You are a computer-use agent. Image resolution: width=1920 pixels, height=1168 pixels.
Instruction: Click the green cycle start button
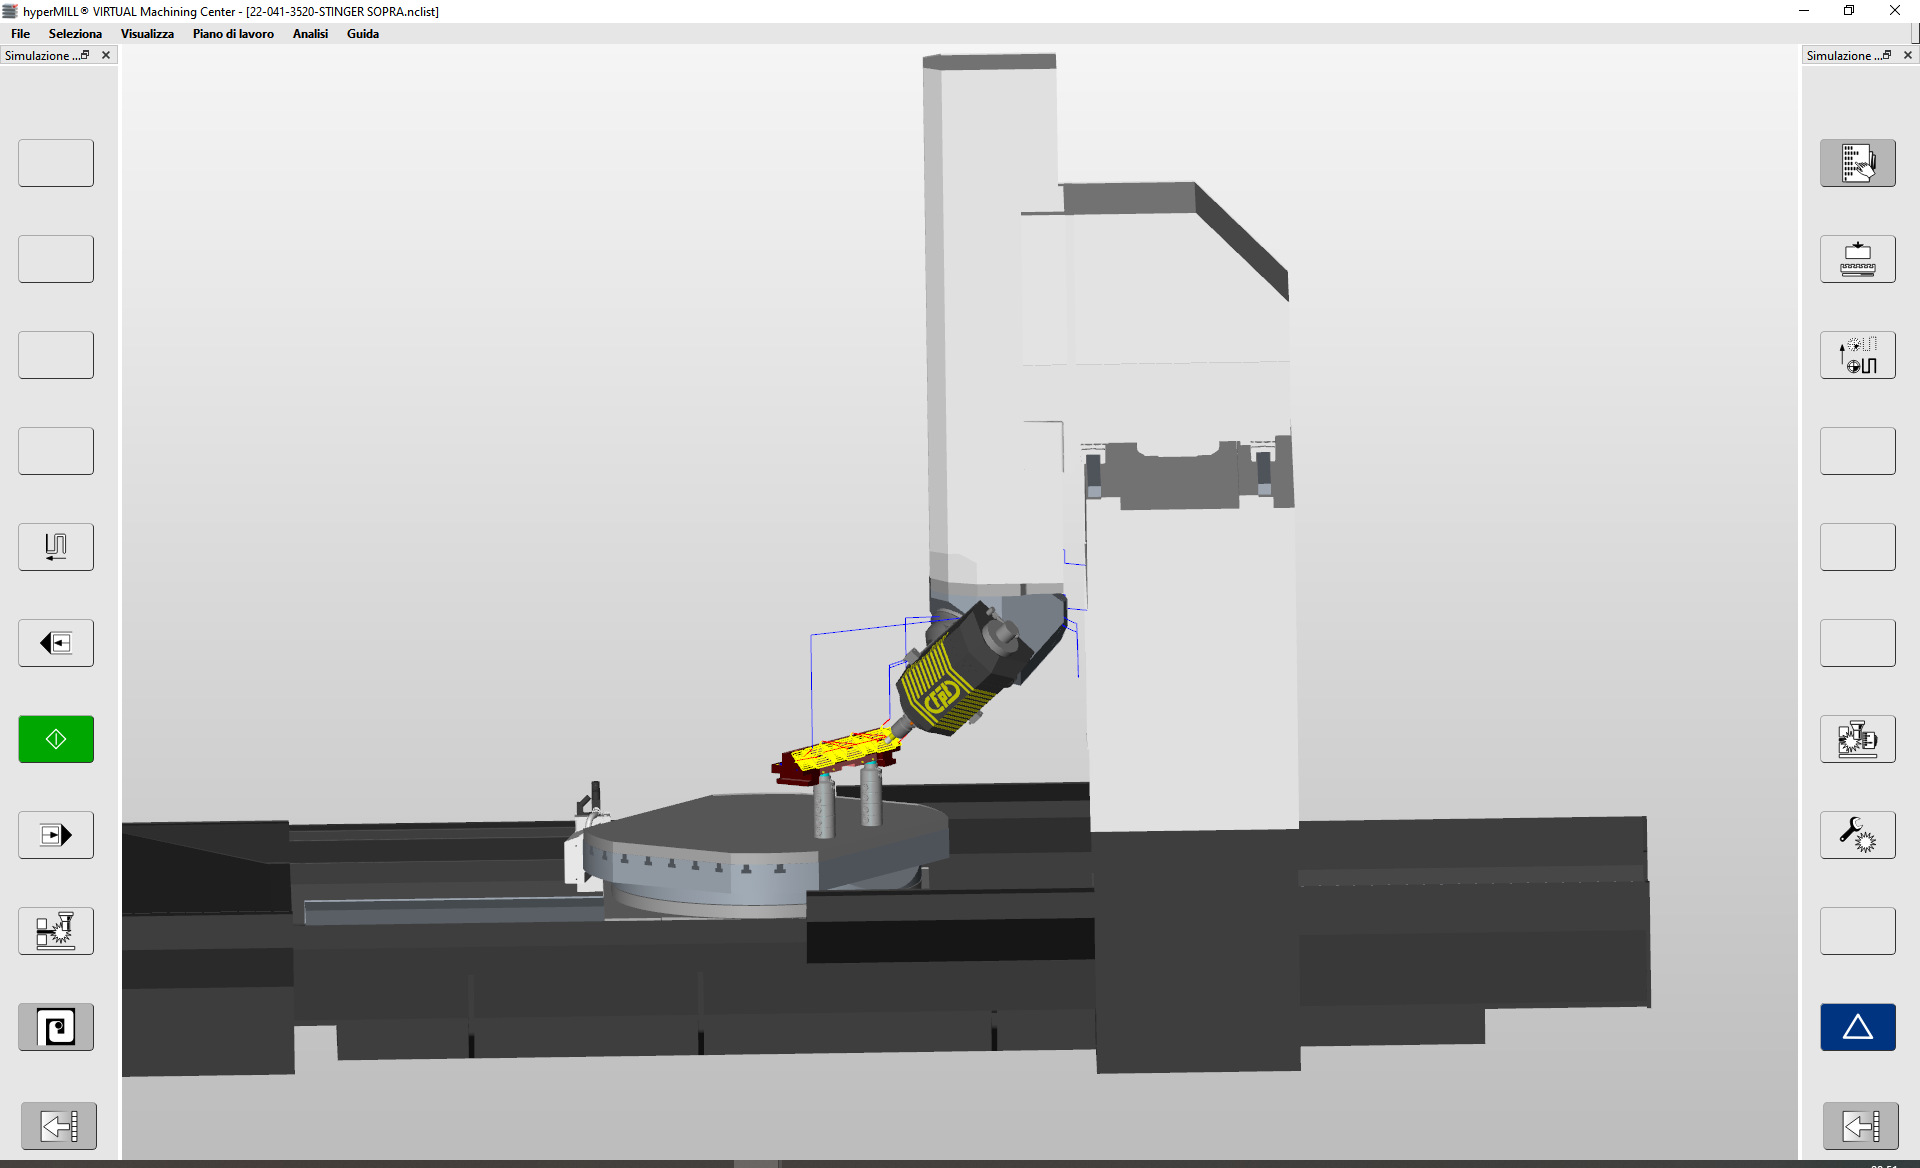click(56, 739)
